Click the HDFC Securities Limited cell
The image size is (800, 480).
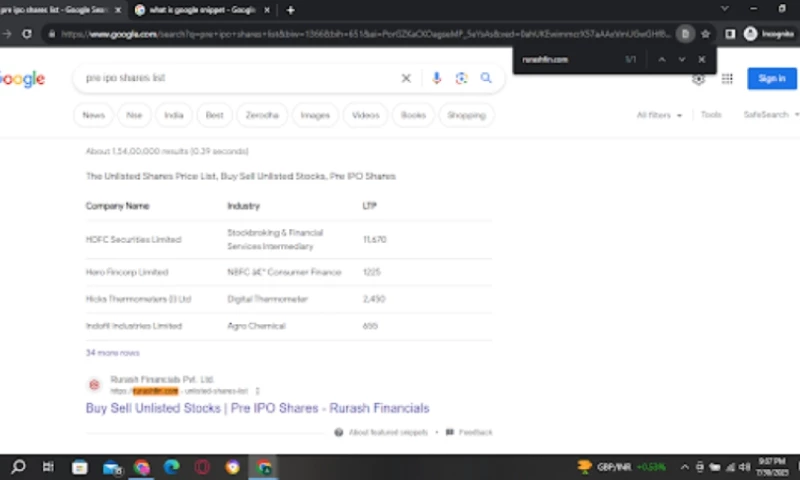point(133,239)
